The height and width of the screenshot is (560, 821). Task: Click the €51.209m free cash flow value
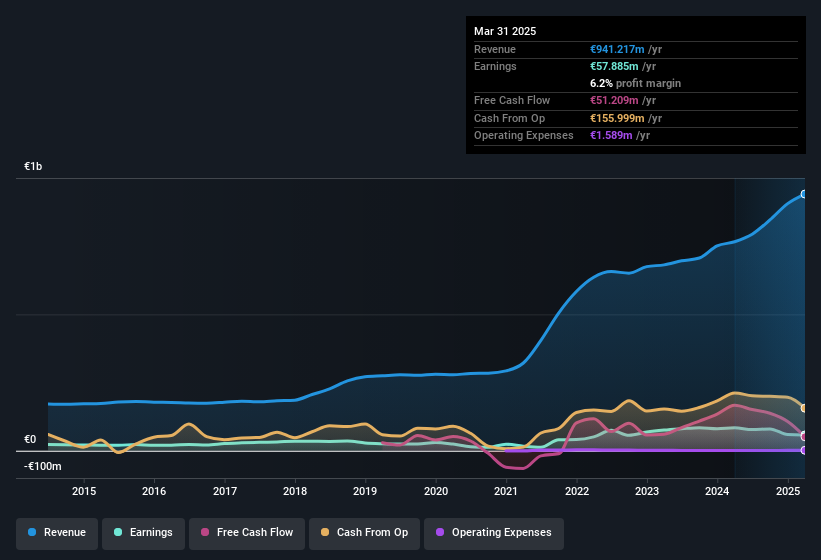pos(614,100)
